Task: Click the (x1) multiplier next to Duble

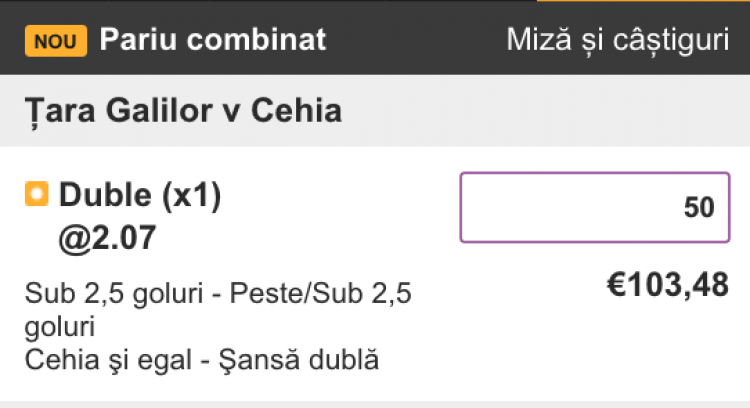Action: click(191, 195)
